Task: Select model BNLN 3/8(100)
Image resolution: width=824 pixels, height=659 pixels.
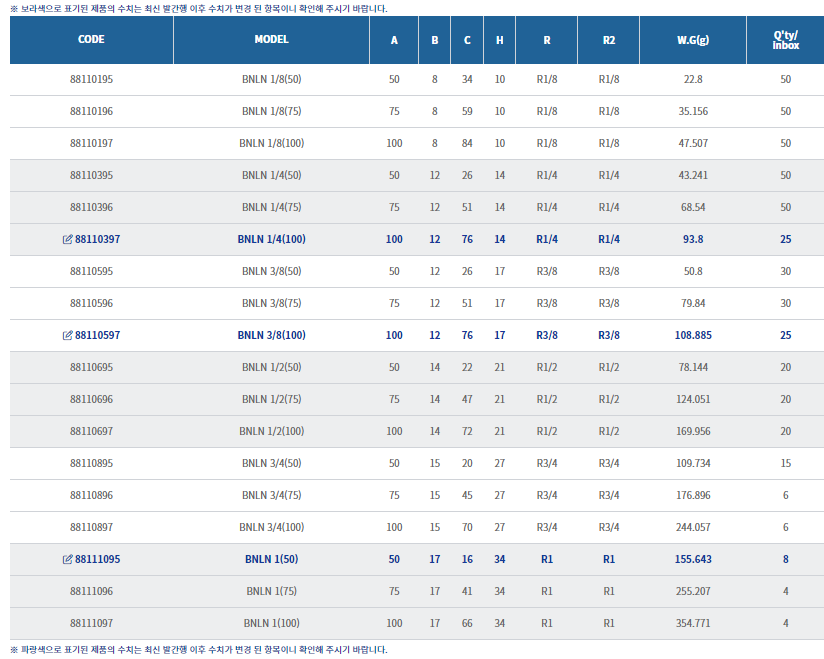Action: point(272,336)
